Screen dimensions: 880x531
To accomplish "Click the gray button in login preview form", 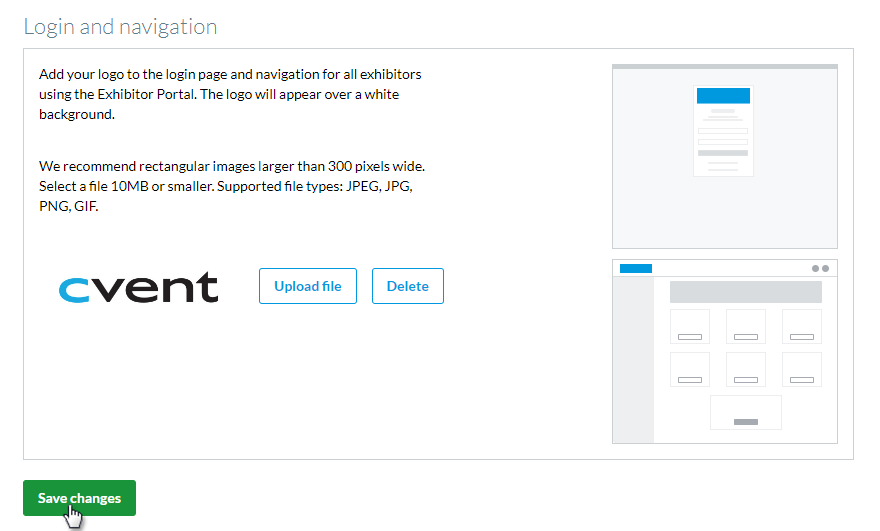I will coord(722,153).
